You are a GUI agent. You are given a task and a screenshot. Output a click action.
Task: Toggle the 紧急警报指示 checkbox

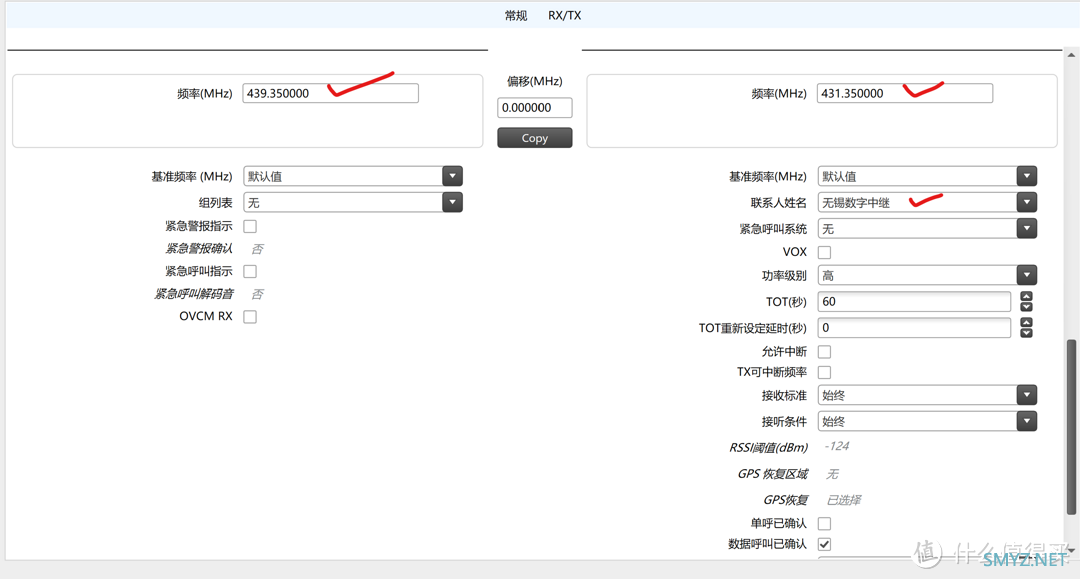click(x=250, y=226)
